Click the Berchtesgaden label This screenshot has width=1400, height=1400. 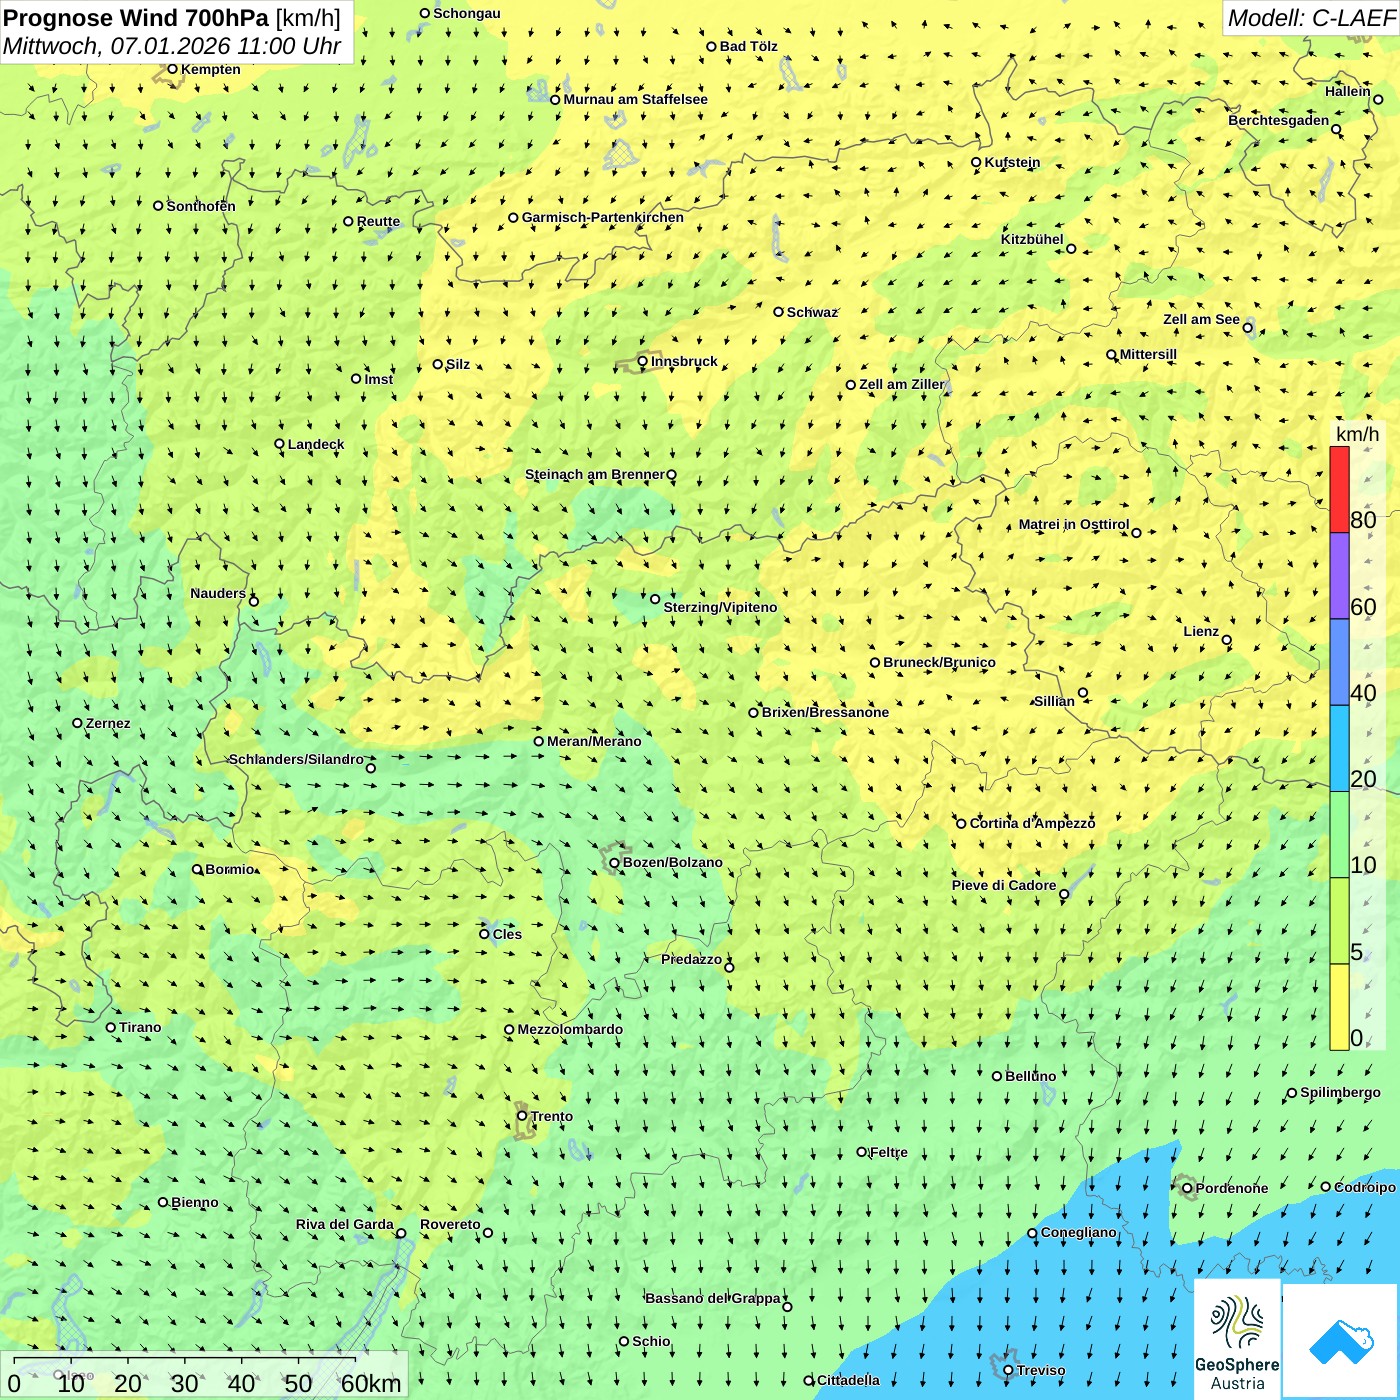tap(1279, 120)
